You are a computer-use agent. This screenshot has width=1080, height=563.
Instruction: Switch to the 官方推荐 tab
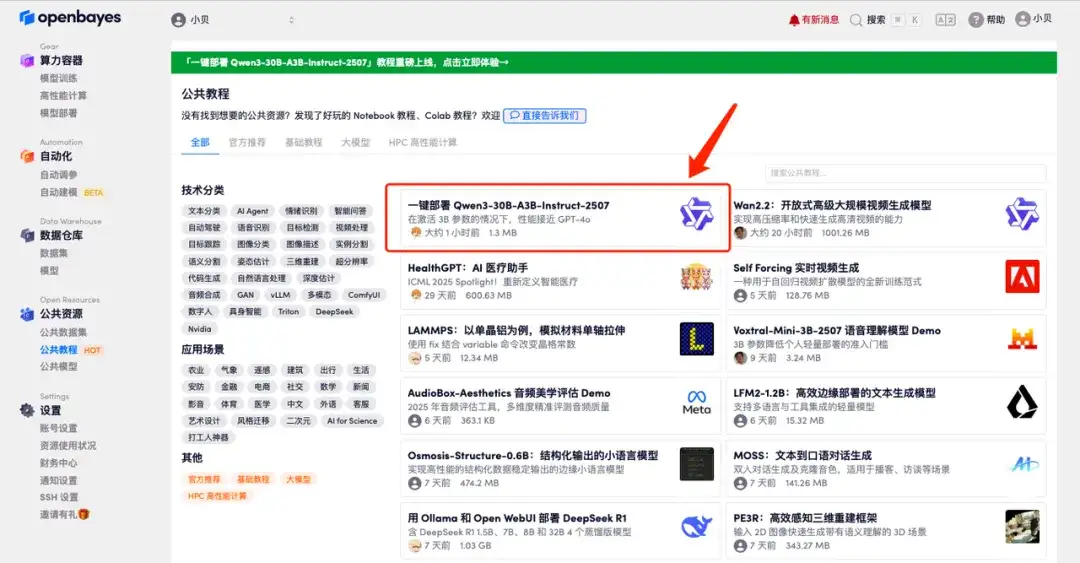point(247,143)
